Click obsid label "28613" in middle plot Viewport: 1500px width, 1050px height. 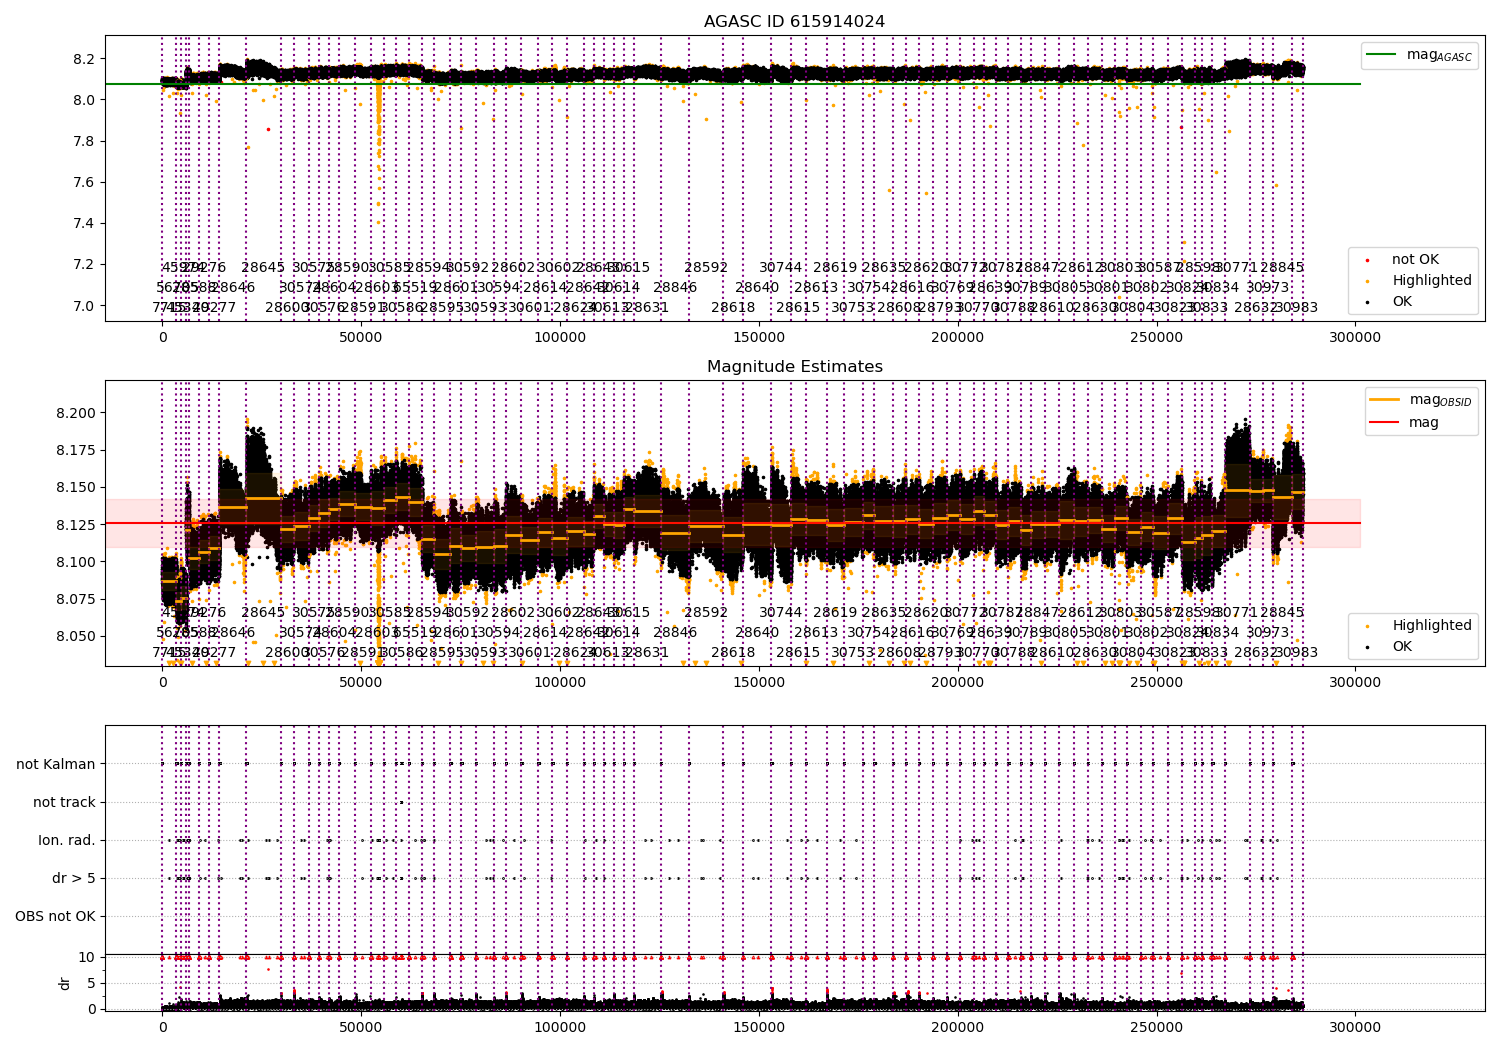tap(816, 633)
